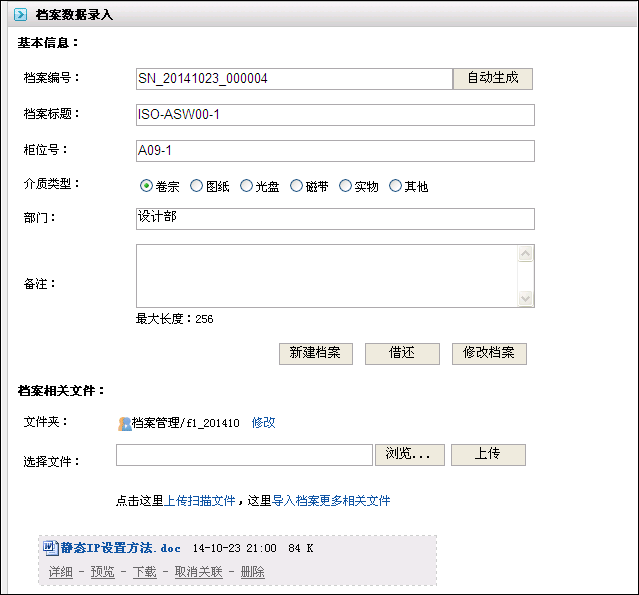This screenshot has height=595, width=639.
Task: Click the 备注 scrollbar down arrow
Action: (526, 298)
